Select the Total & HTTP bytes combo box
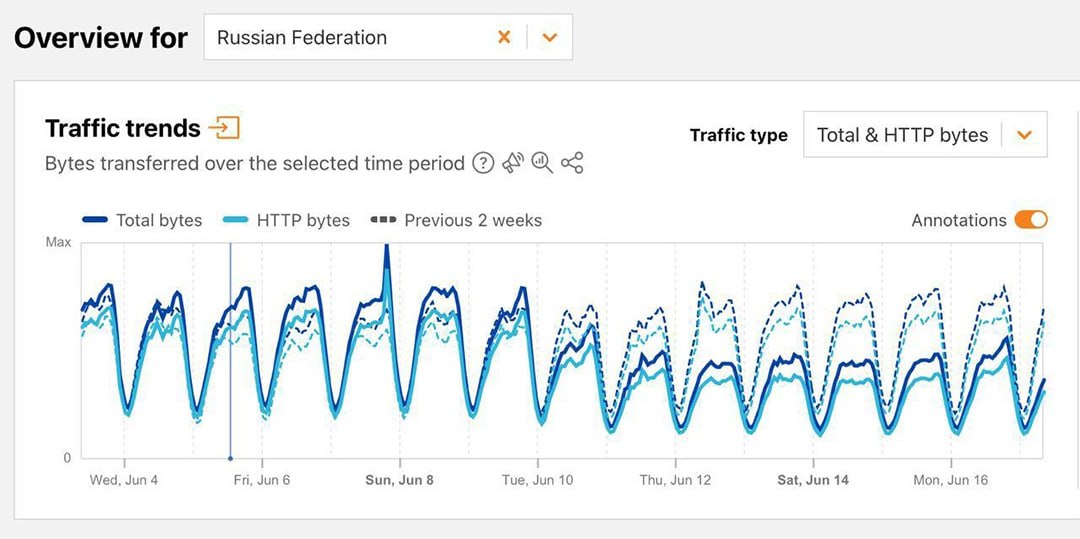 tap(902, 135)
